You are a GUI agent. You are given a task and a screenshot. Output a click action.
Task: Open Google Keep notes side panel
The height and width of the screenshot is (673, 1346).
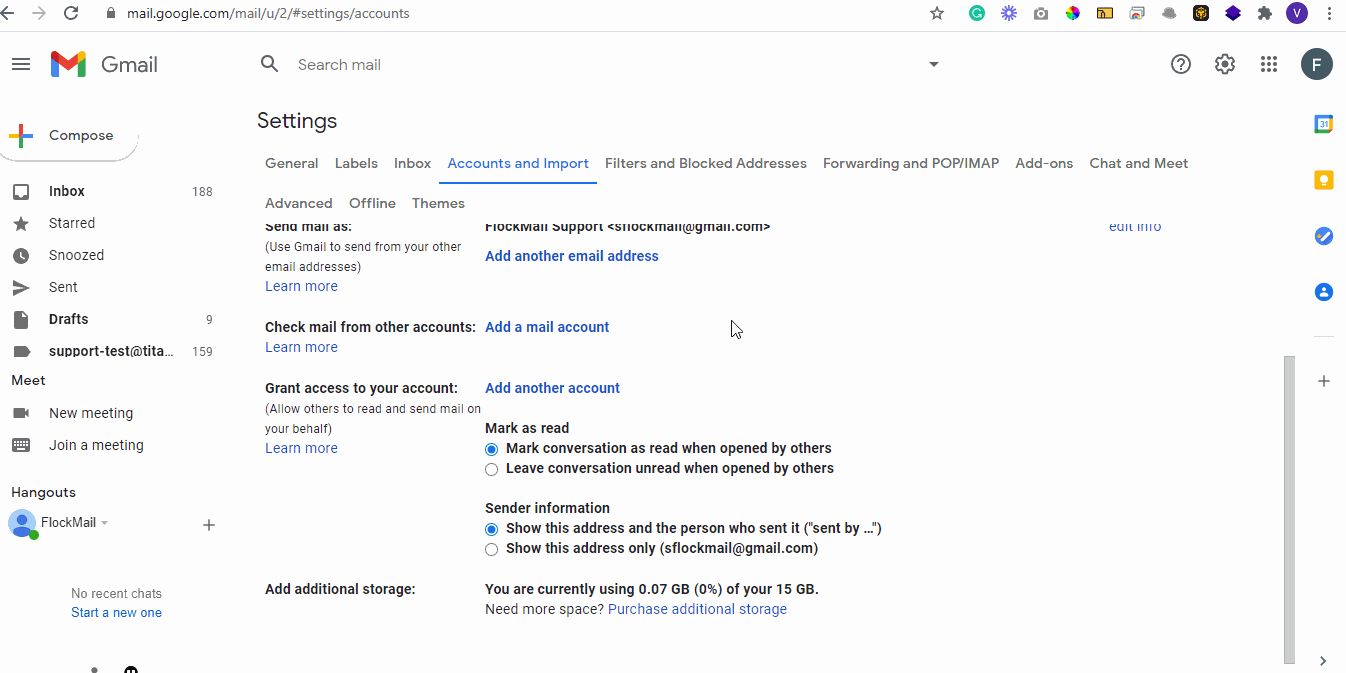pos(1323,180)
